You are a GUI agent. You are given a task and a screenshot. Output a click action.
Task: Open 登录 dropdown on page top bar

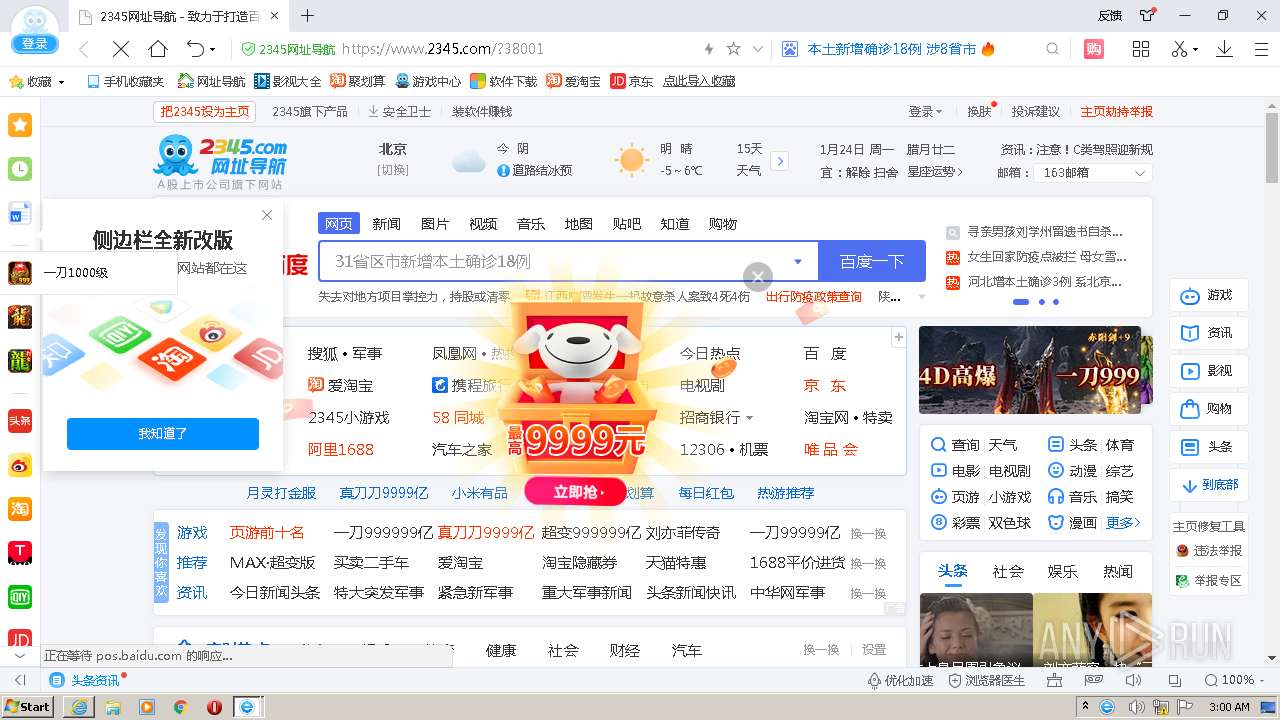point(925,111)
